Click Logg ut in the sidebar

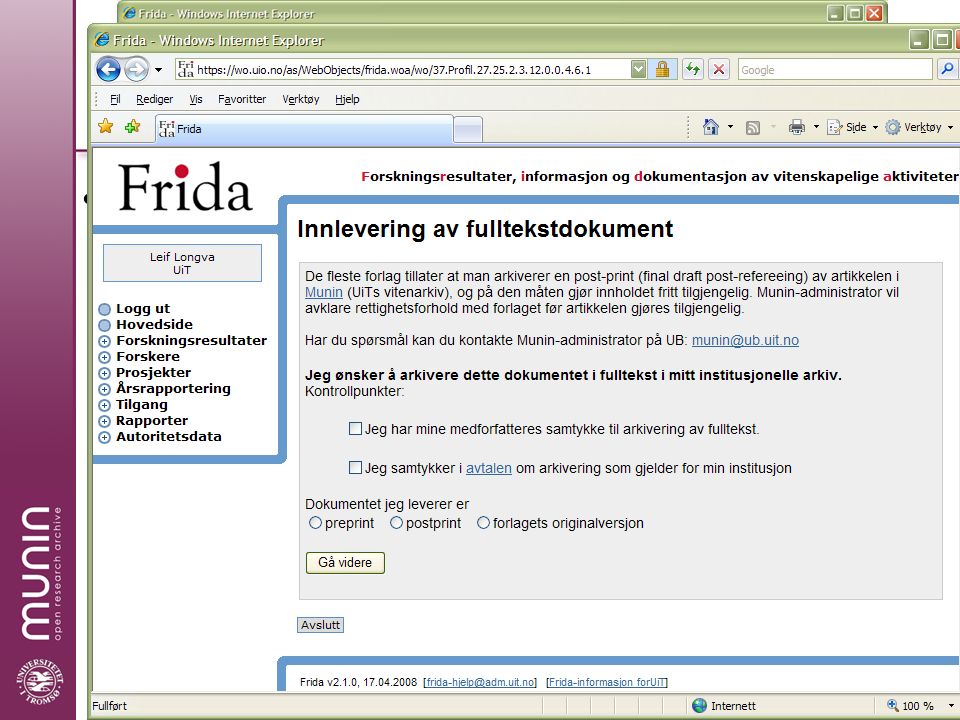tap(143, 309)
